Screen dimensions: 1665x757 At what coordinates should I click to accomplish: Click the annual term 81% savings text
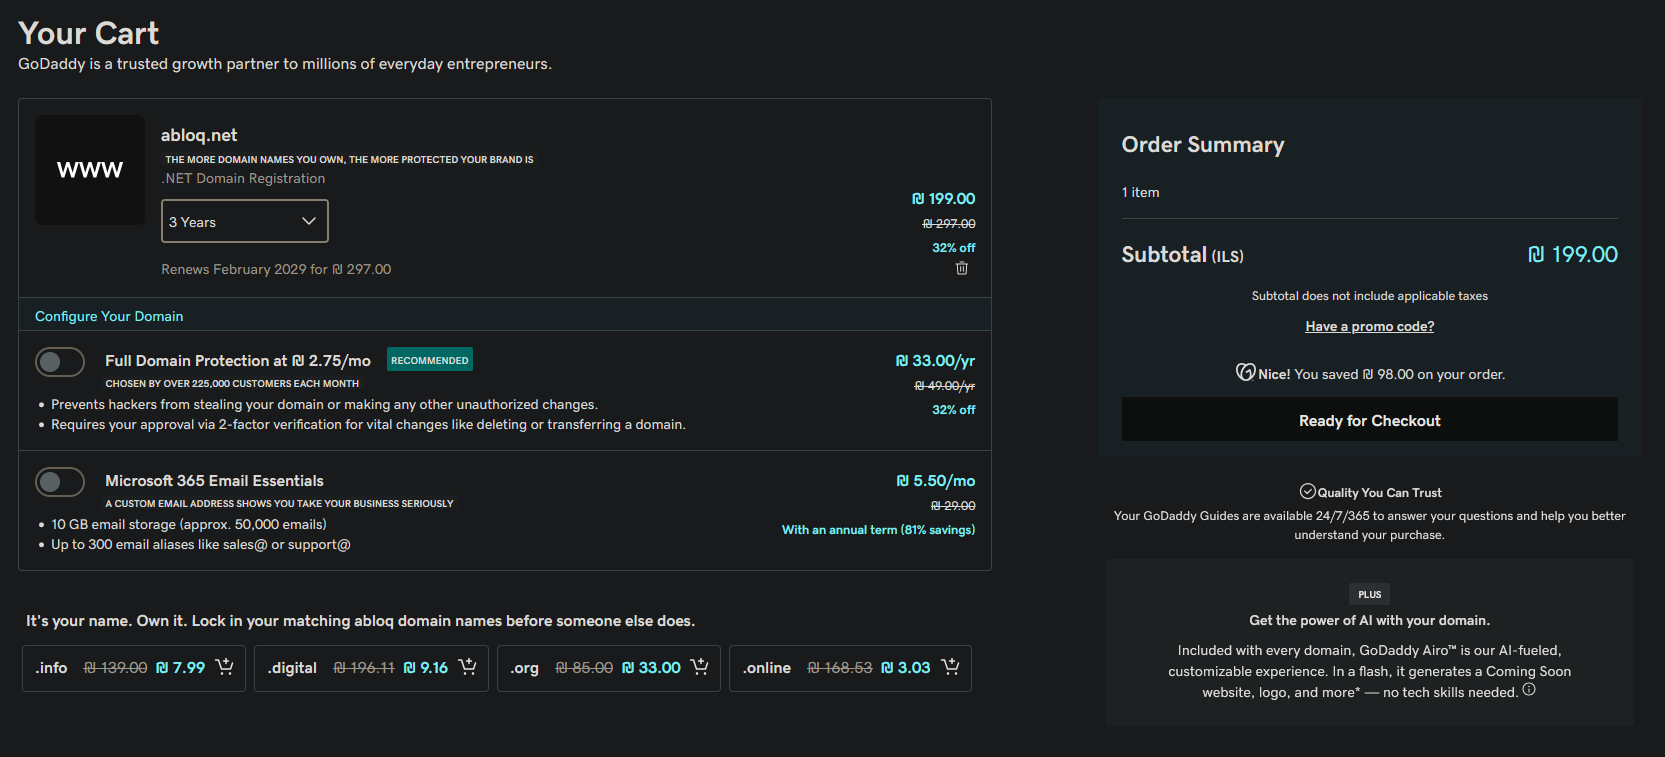click(878, 530)
